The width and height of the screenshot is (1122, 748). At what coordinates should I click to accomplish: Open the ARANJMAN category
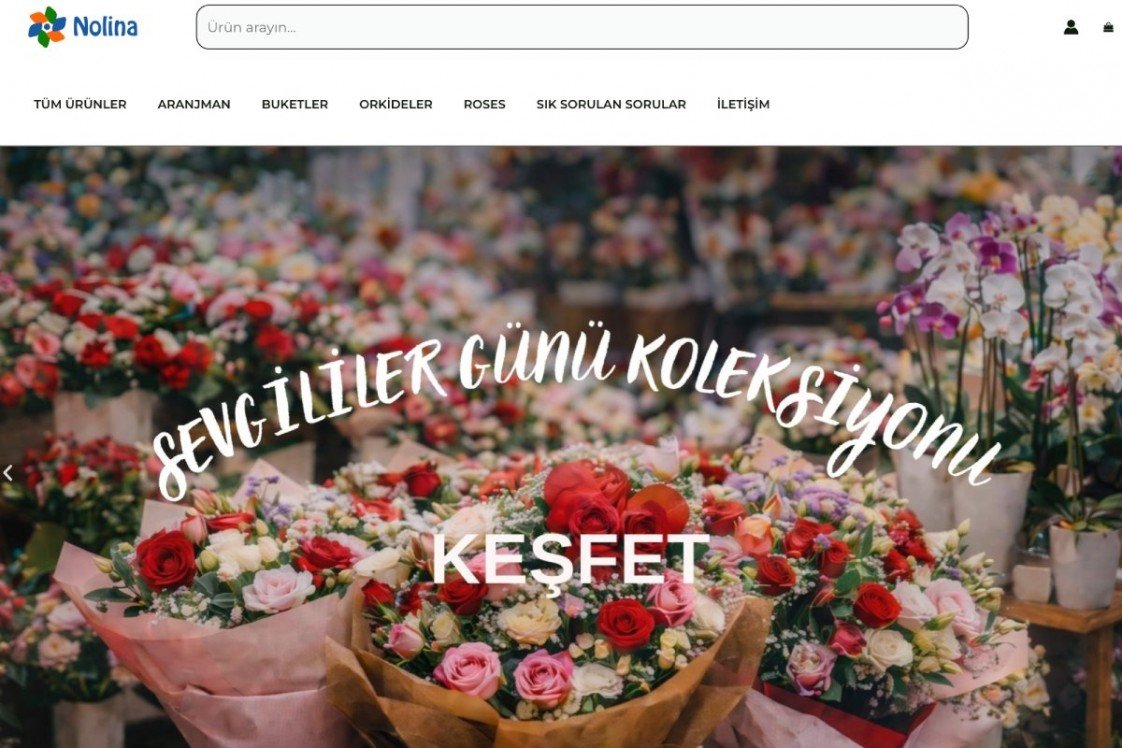194,104
